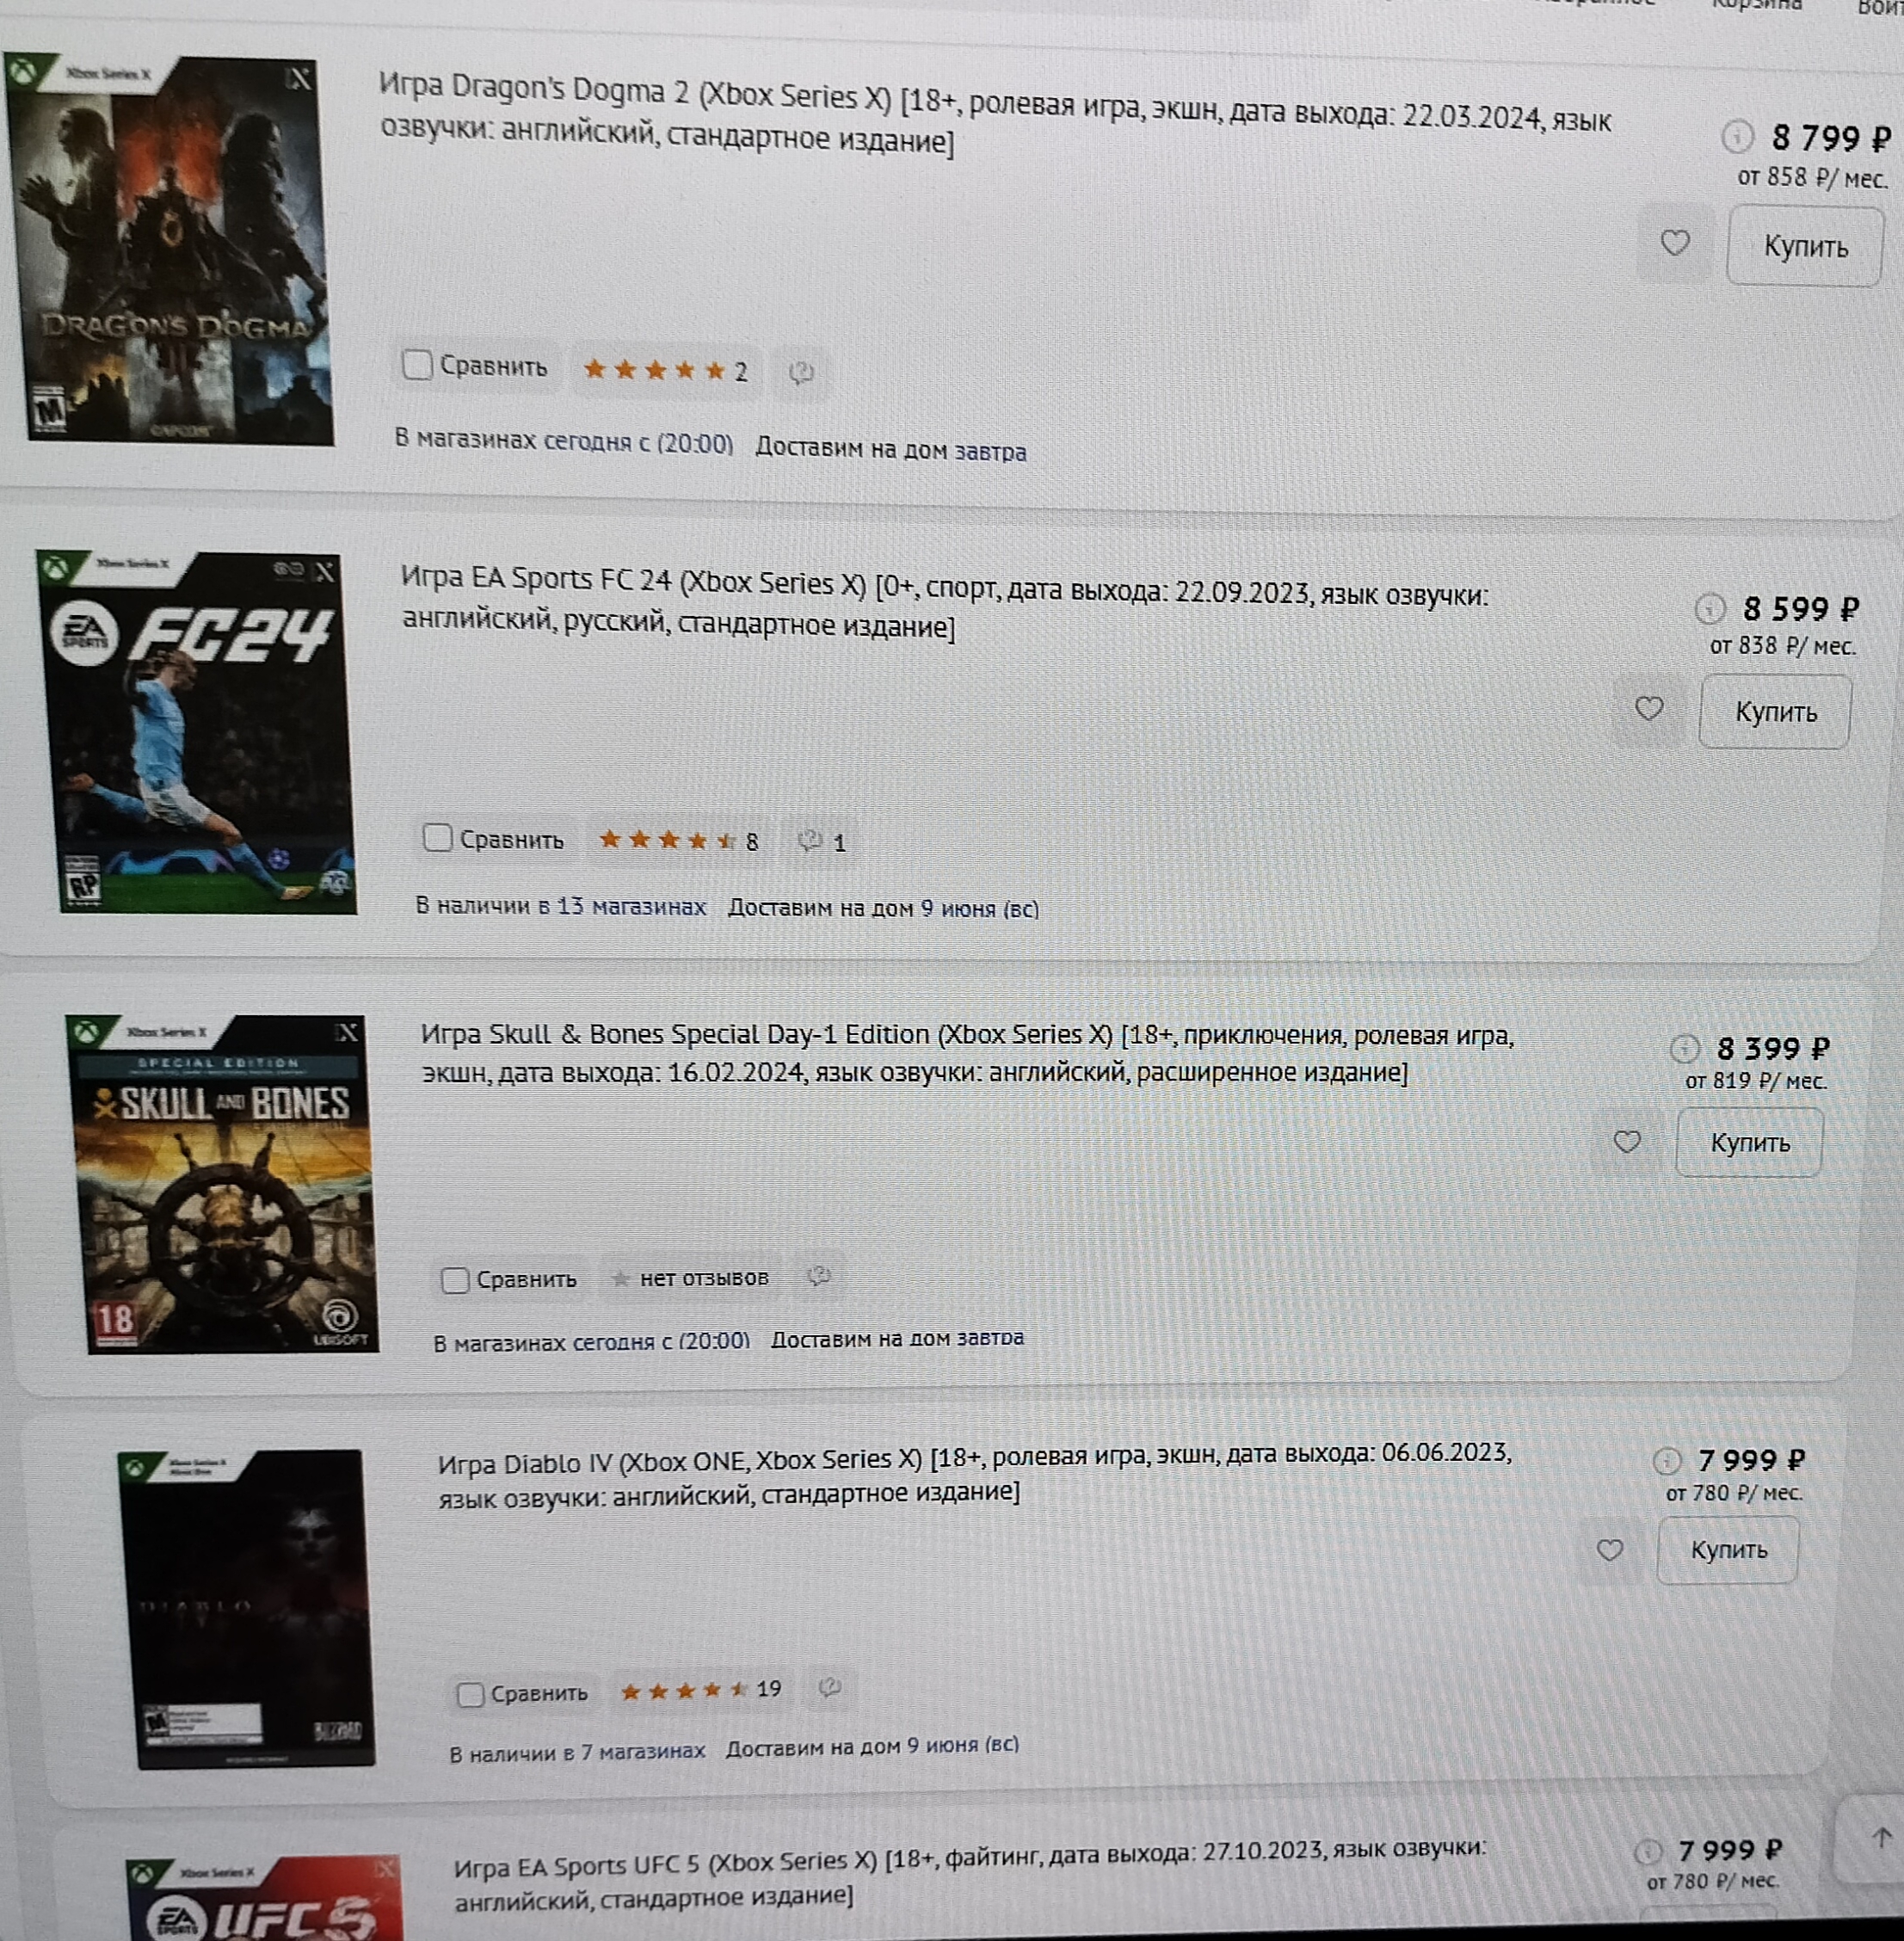1904x1941 pixels.
Task: Add EA Sports FC 24 to wishlist heart
Action: coord(1648,709)
